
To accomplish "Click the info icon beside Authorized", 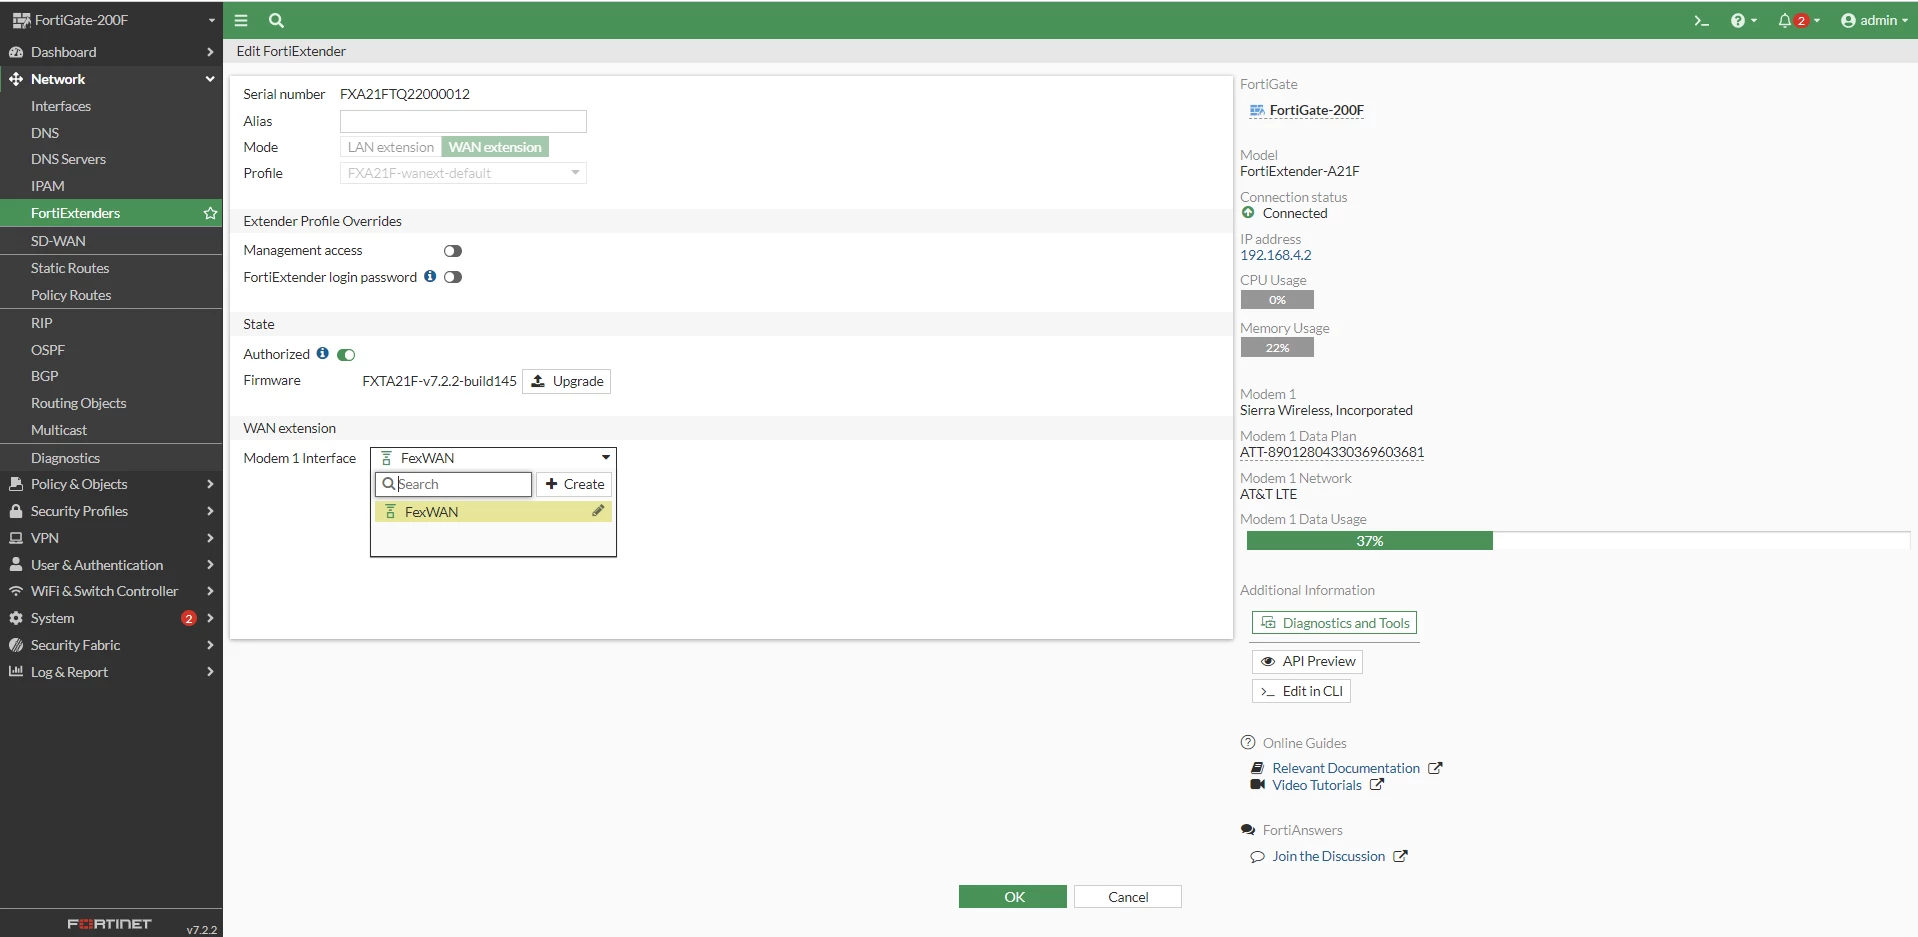I will click(322, 353).
